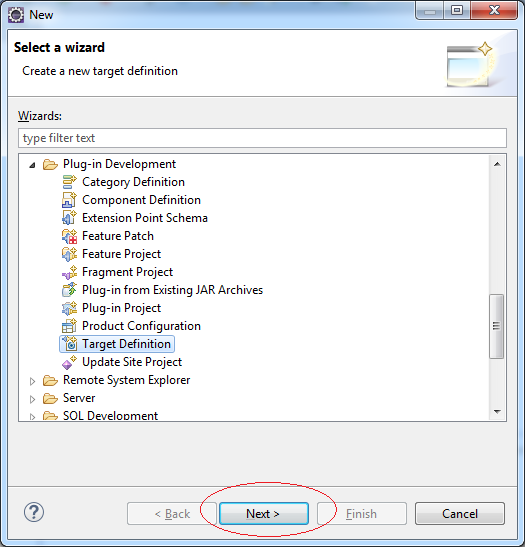
Task: Click the Cancel button
Action: [x=460, y=514]
